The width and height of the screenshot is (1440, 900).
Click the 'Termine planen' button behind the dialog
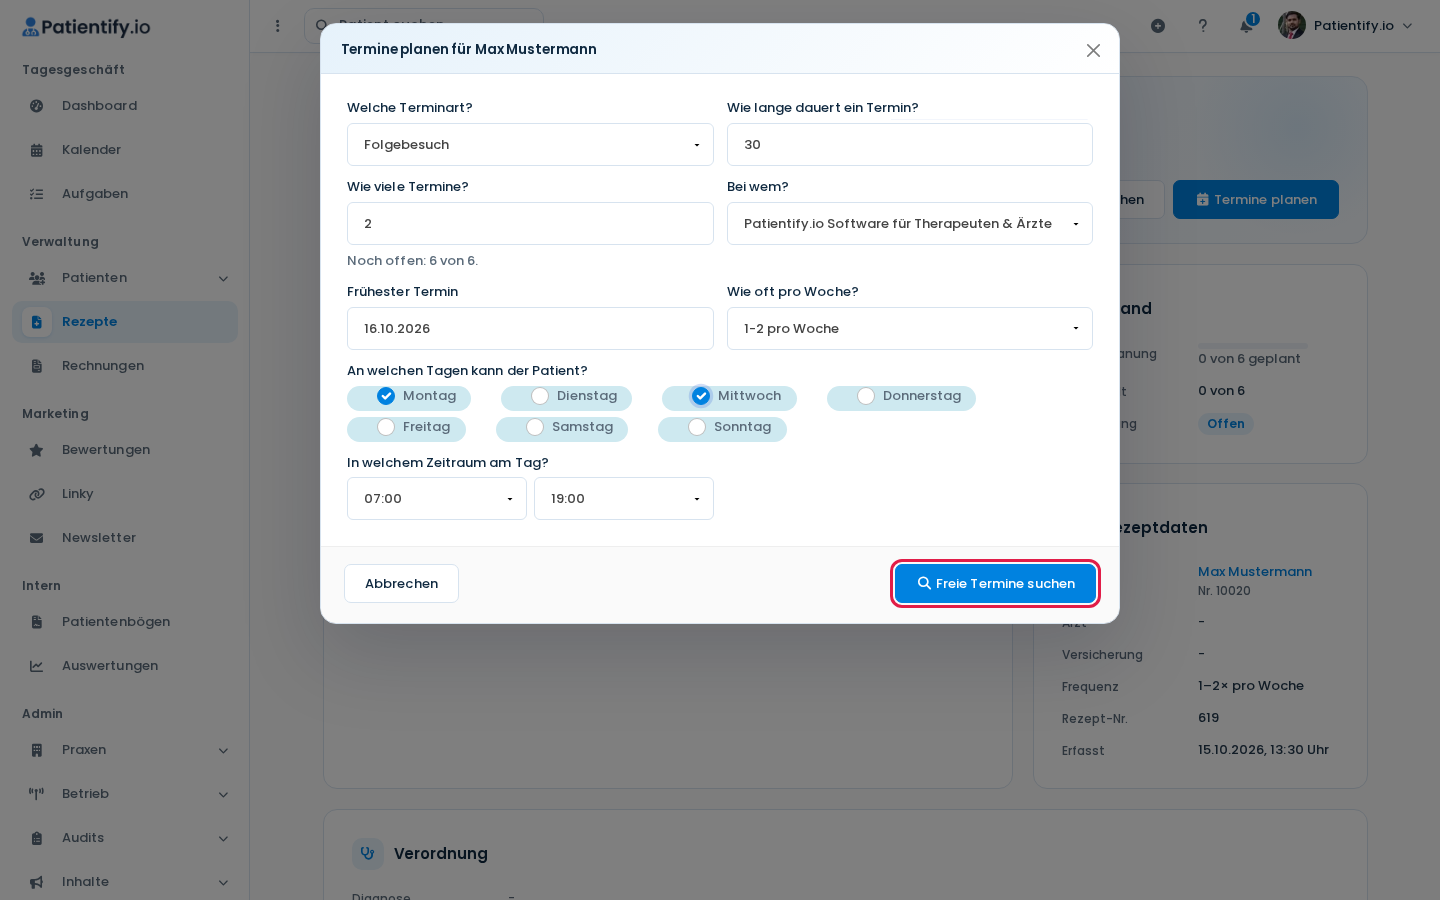coord(1256,200)
